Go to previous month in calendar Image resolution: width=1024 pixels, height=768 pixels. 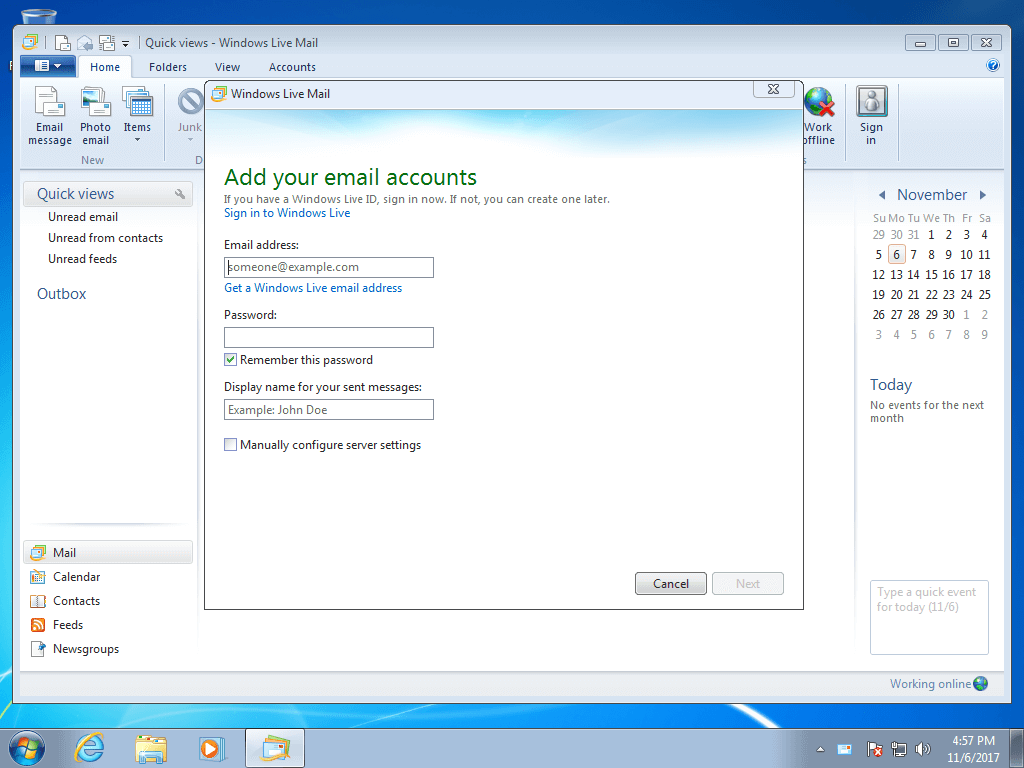882,195
